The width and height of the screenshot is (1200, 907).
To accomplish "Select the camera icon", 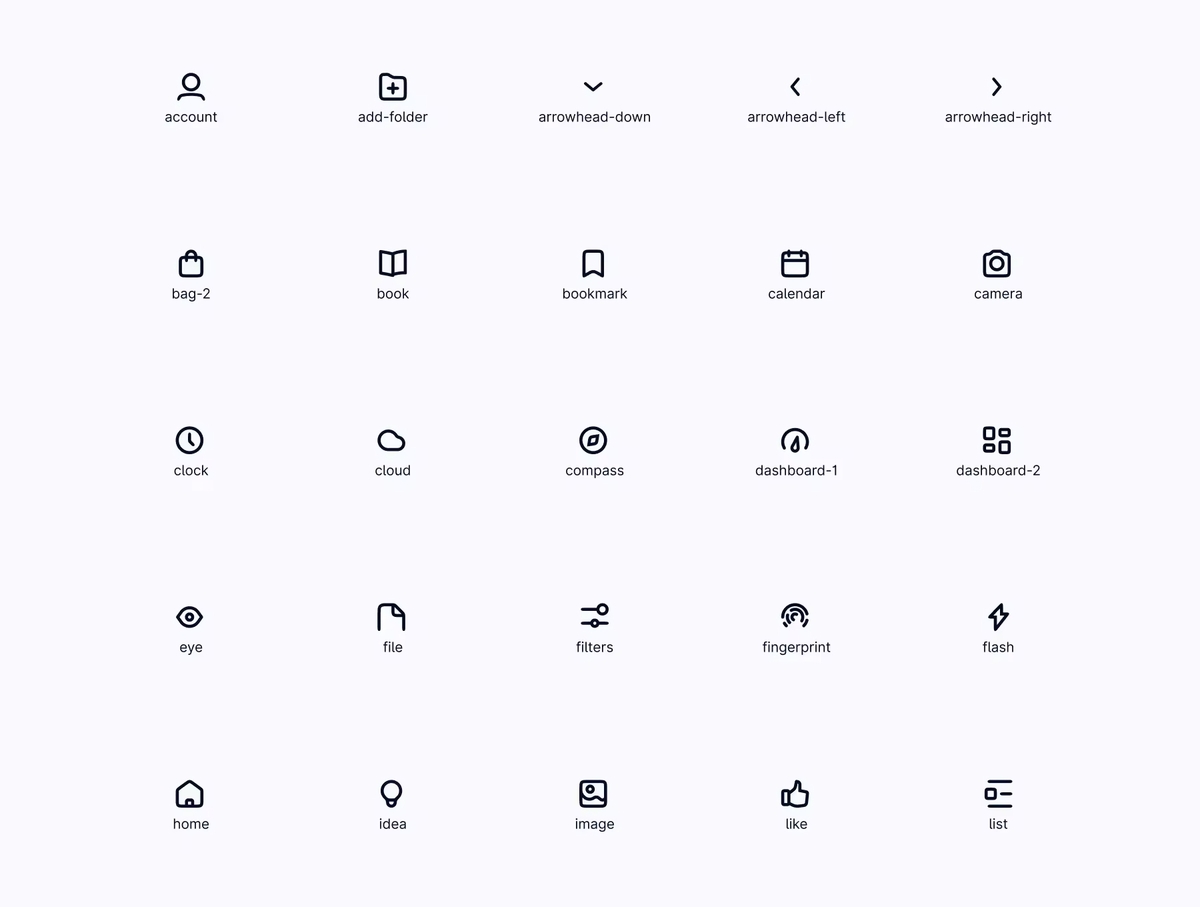I will [997, 264].
